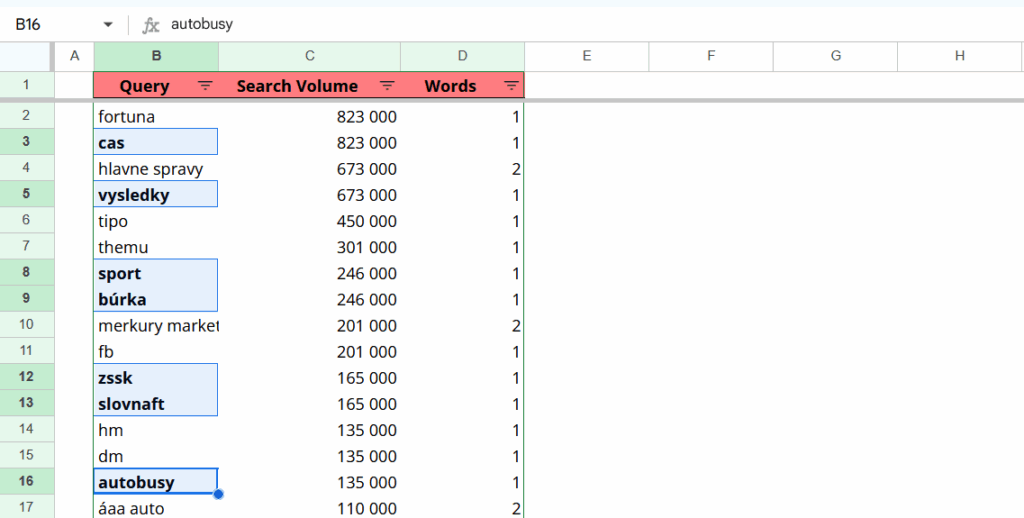
Task: Select the cell containing fortuna
Action: point(156,117)
